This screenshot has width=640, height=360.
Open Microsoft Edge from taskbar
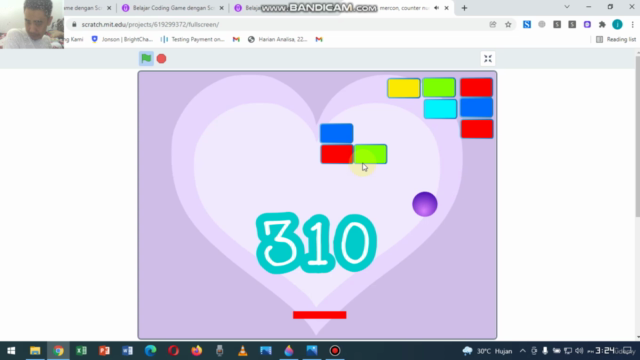(x=150, y=351)
